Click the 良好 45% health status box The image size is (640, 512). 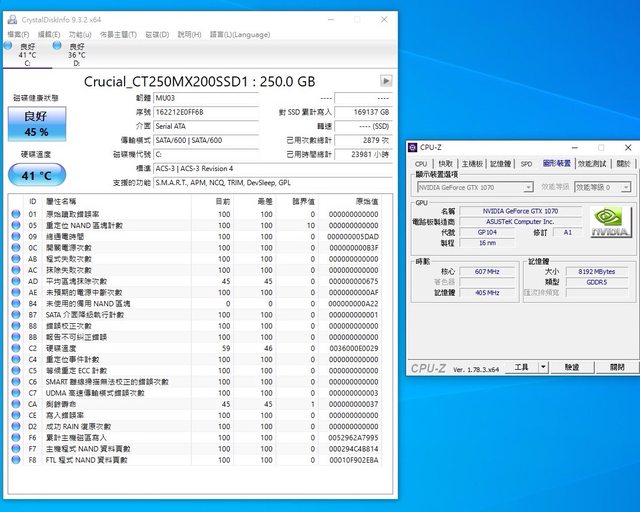(x=36, y=124)
